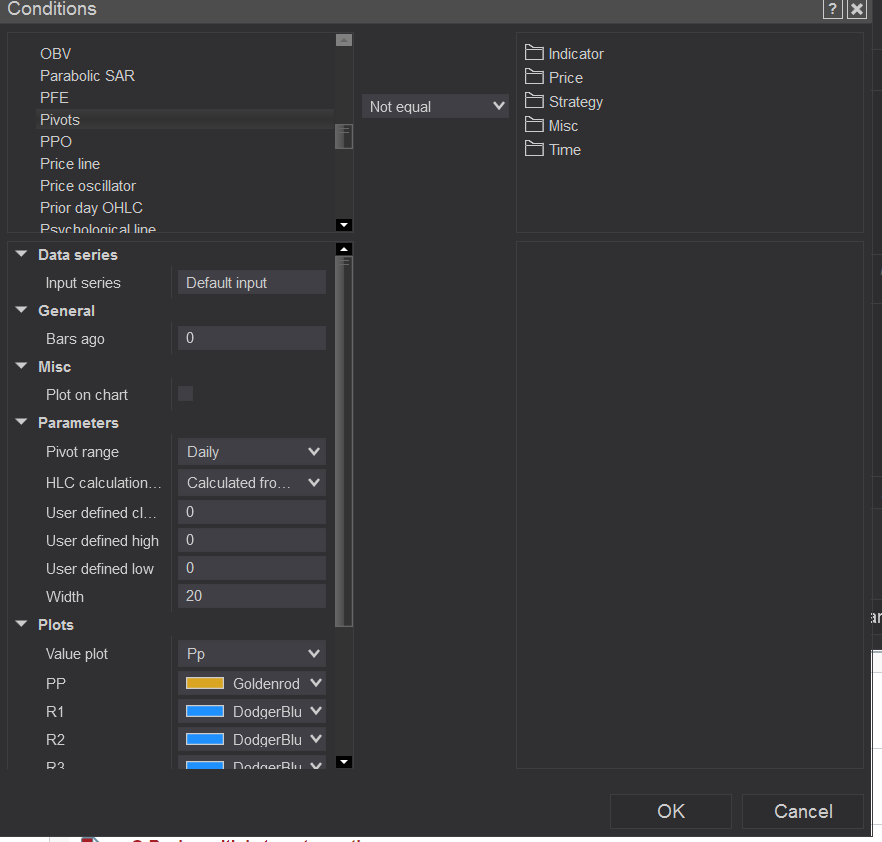Screen dimensions: 882x842
Task: Click the Bars ago input field
Action: coord(252,339)
